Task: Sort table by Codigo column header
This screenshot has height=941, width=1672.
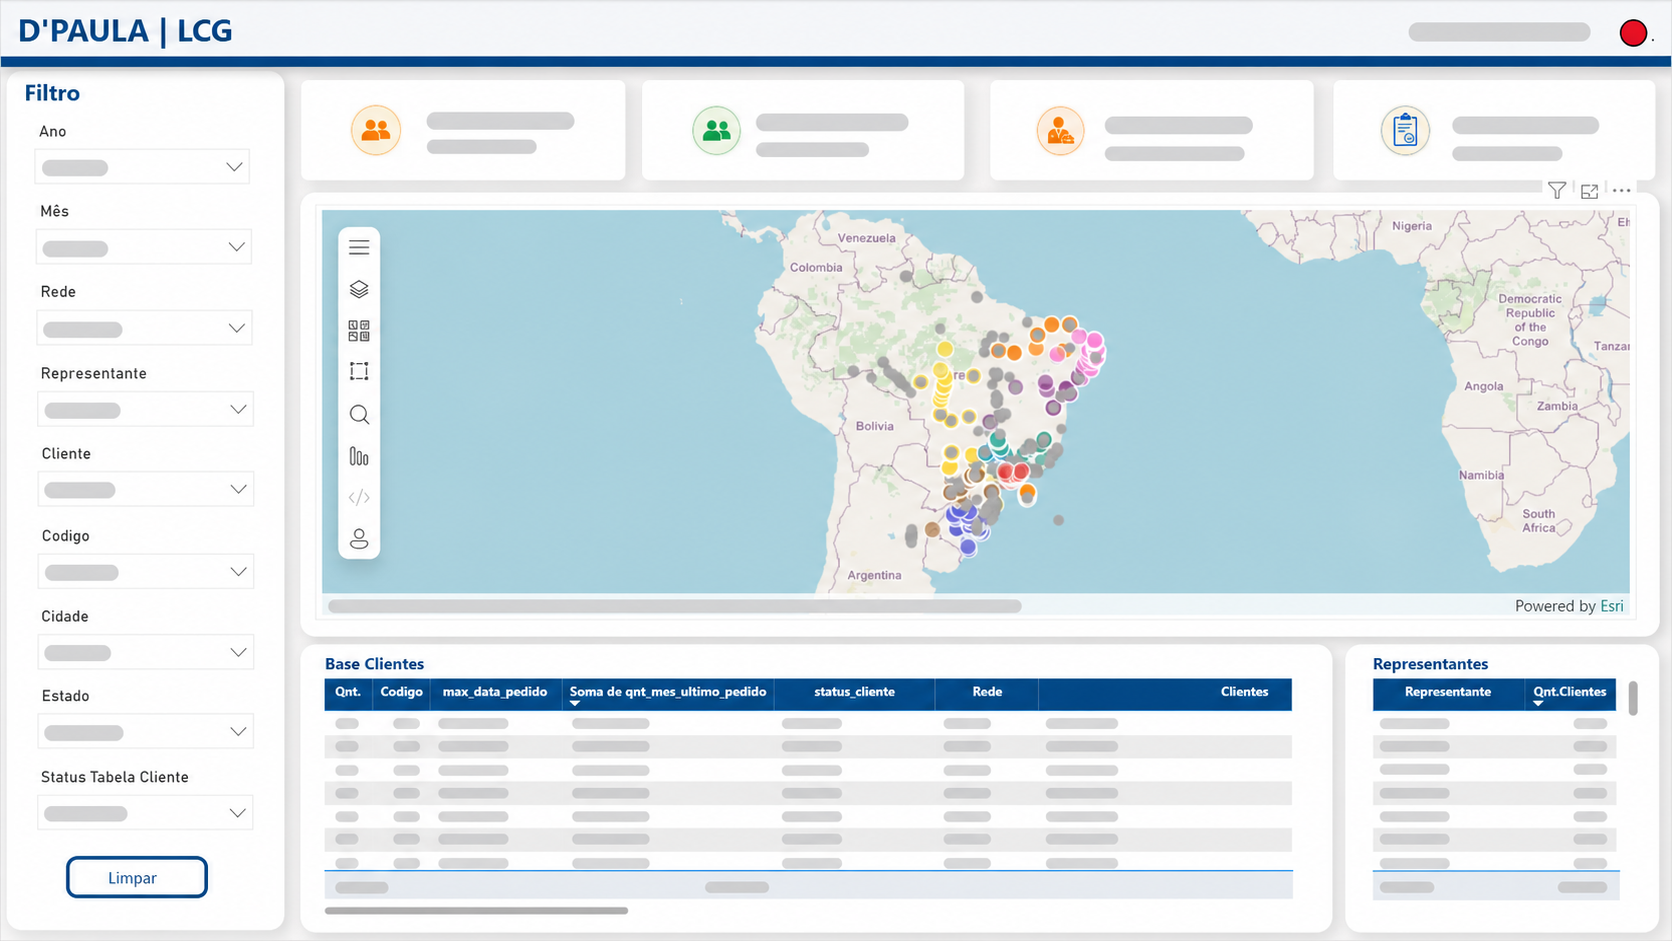Action: 401,692
